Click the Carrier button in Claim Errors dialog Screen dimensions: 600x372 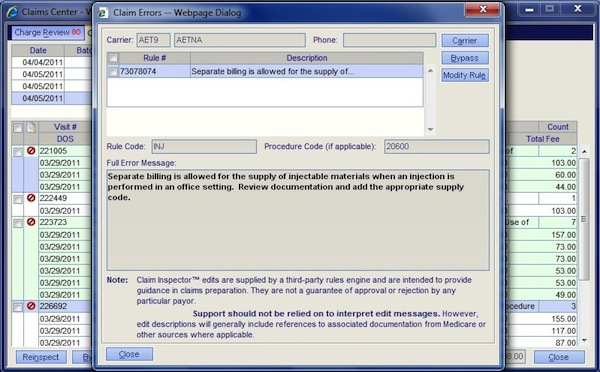click(x=465, y=41)
